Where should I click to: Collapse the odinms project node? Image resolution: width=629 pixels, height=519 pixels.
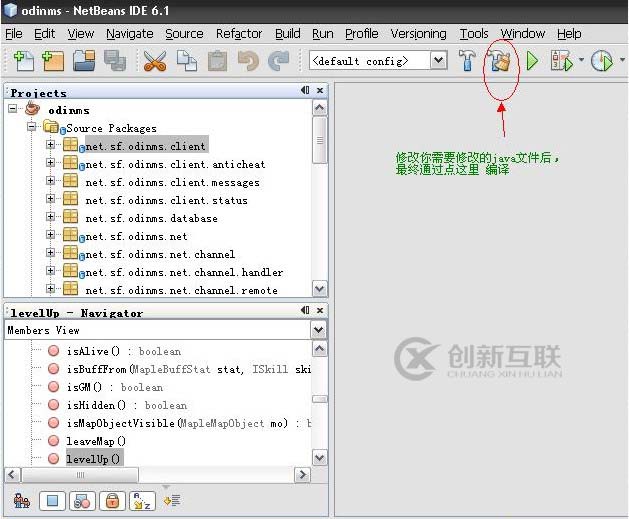(13, 109)
